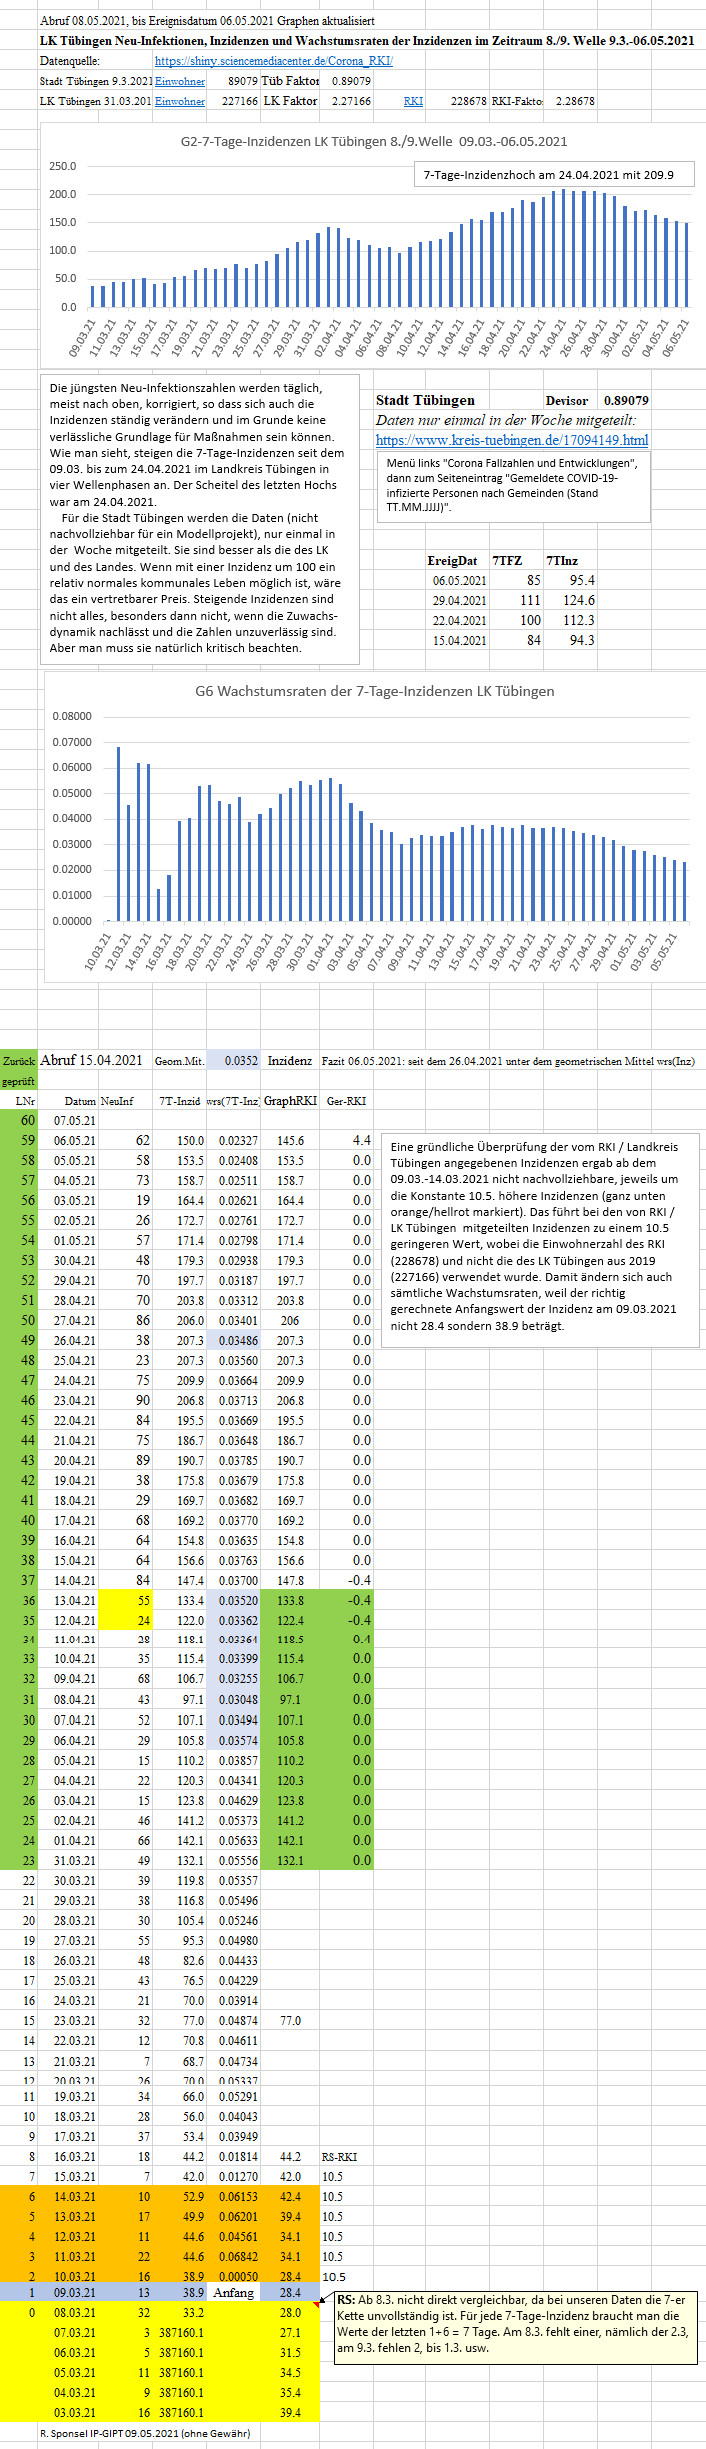Select the Devisor label cell
The height and width of the screenshot is (2449, 706).
(x=567, y=400)
